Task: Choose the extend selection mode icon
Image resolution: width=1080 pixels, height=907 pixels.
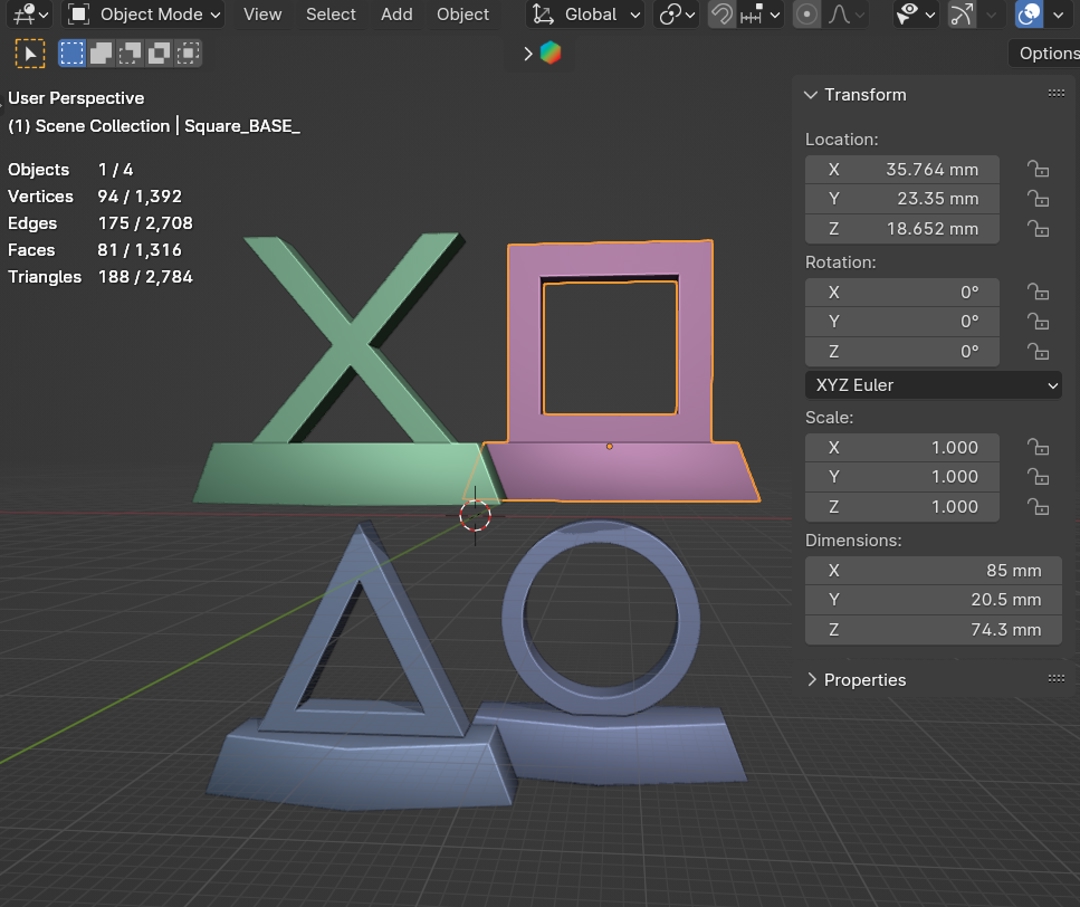Action: pyautogui.click(x=101, y=54)
